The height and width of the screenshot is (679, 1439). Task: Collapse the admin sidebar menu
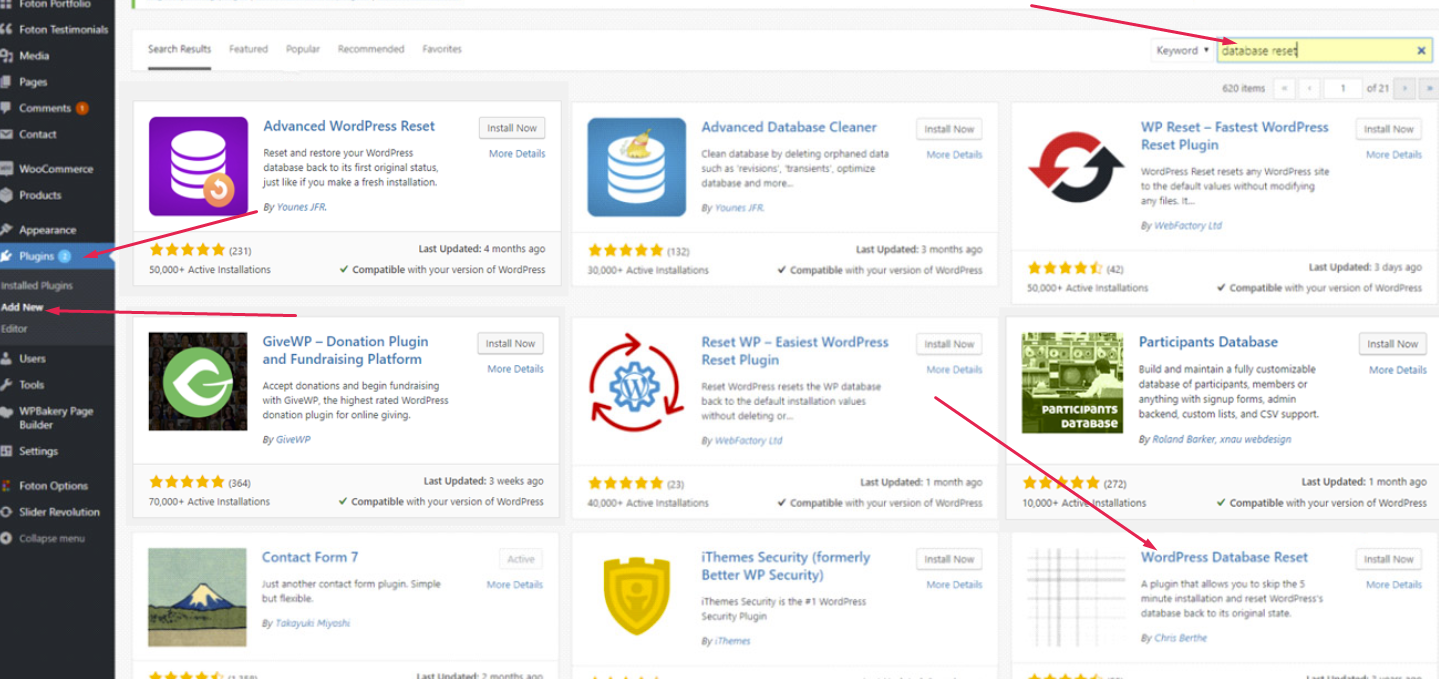tap(51, 538)
